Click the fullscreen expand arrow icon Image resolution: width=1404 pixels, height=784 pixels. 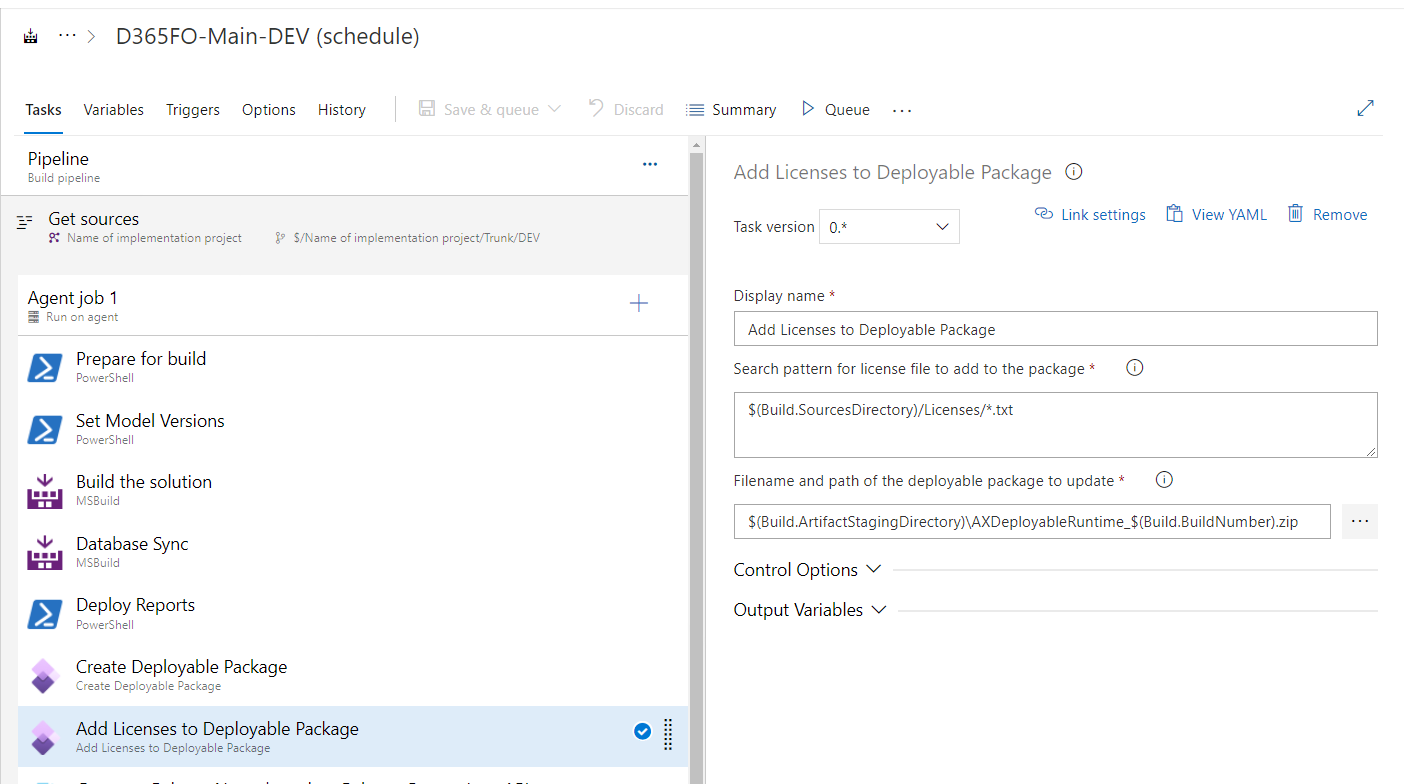(x=1366, y=107)
